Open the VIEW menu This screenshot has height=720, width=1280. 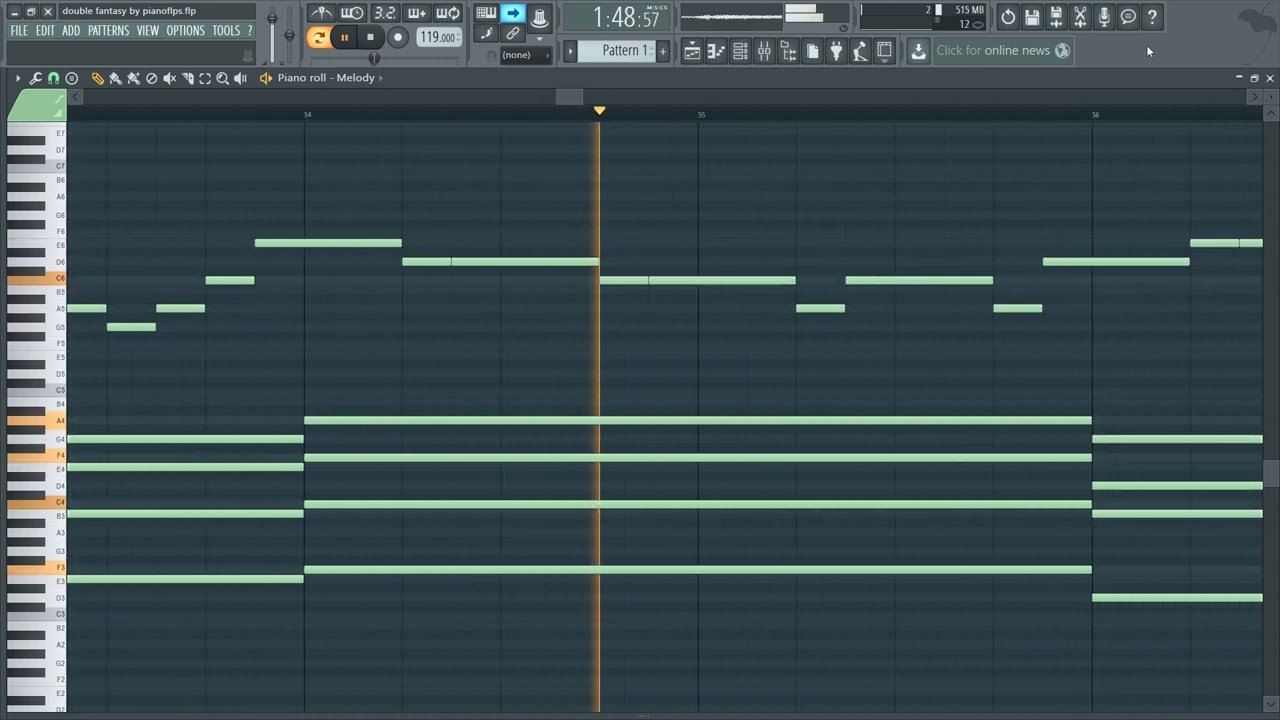tap(148, 31)
